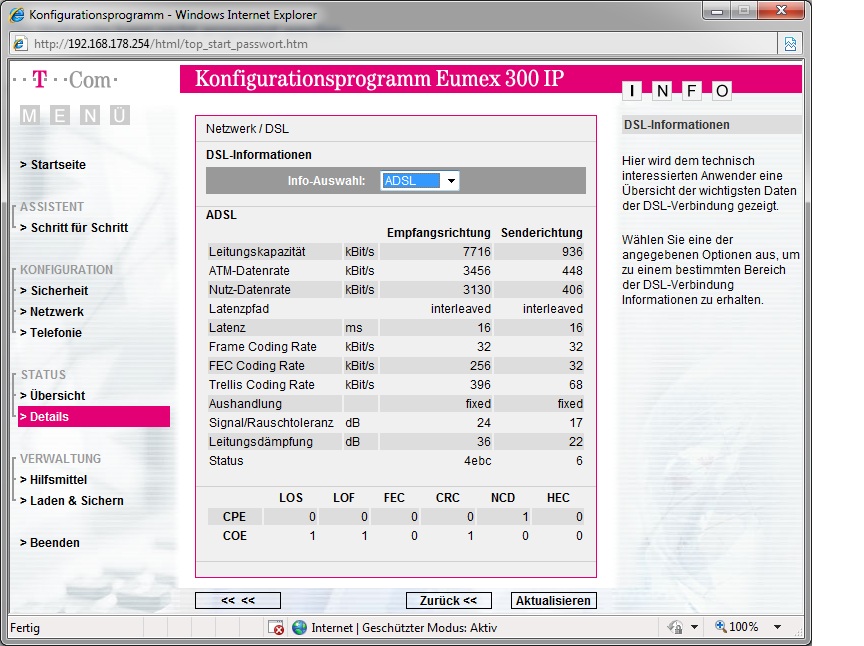
Task: Click the FEC Coding Rate label
Action: point(257,365)
